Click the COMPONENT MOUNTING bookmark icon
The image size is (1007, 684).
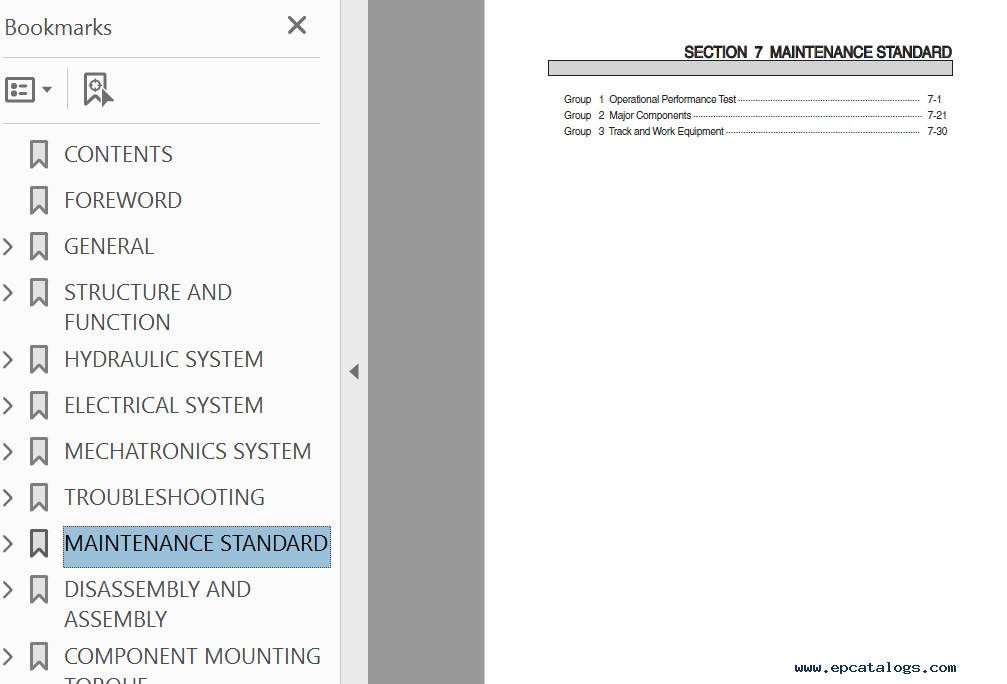click(39, 656)
